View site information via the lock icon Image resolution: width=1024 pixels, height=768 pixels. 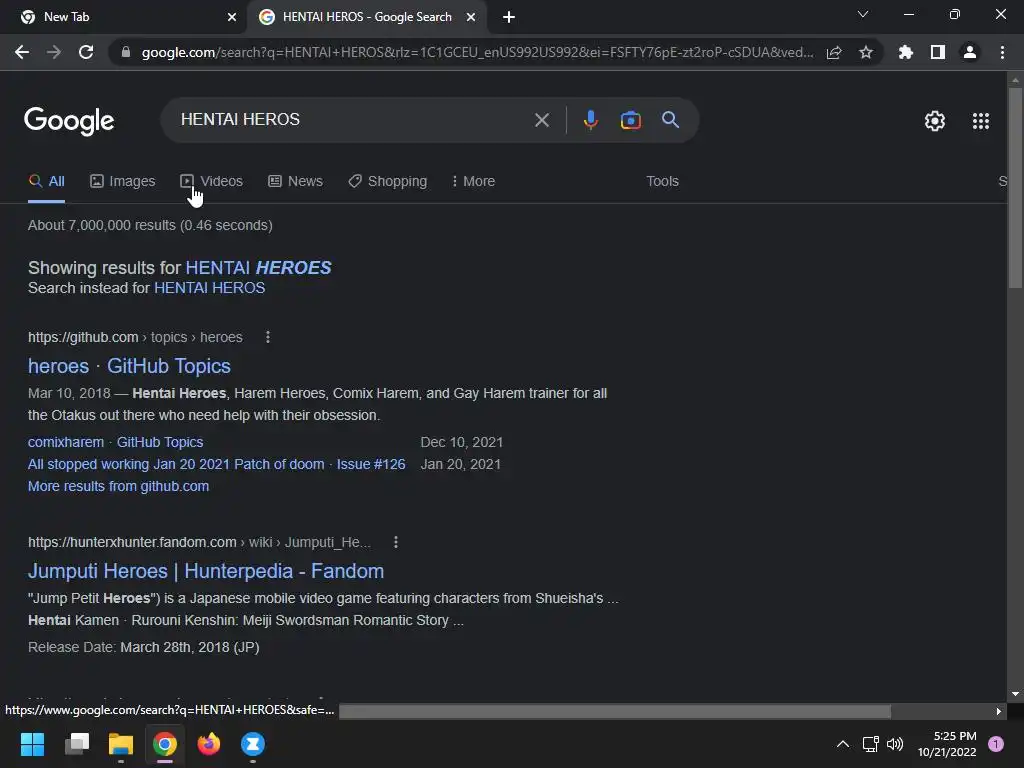click(126, 52)
